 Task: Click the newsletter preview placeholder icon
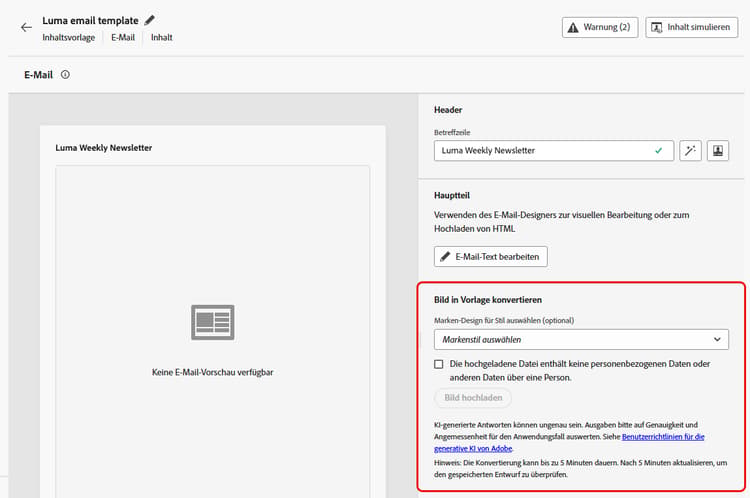(213, 322)
